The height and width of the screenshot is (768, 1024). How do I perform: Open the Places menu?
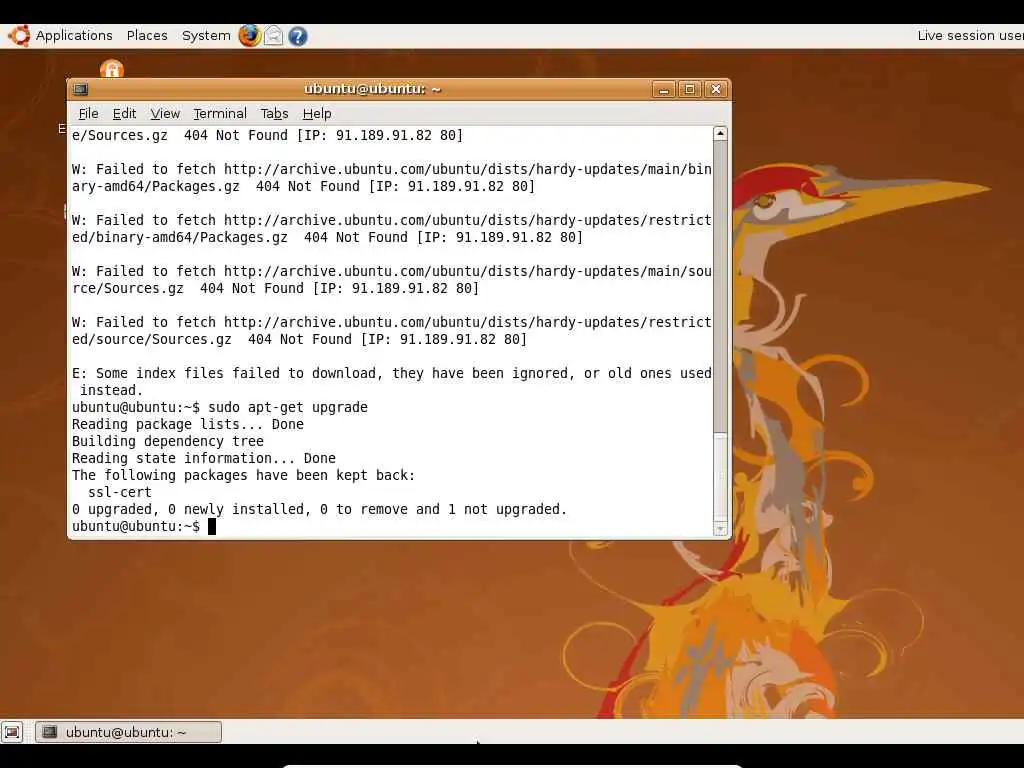point(147,35)
